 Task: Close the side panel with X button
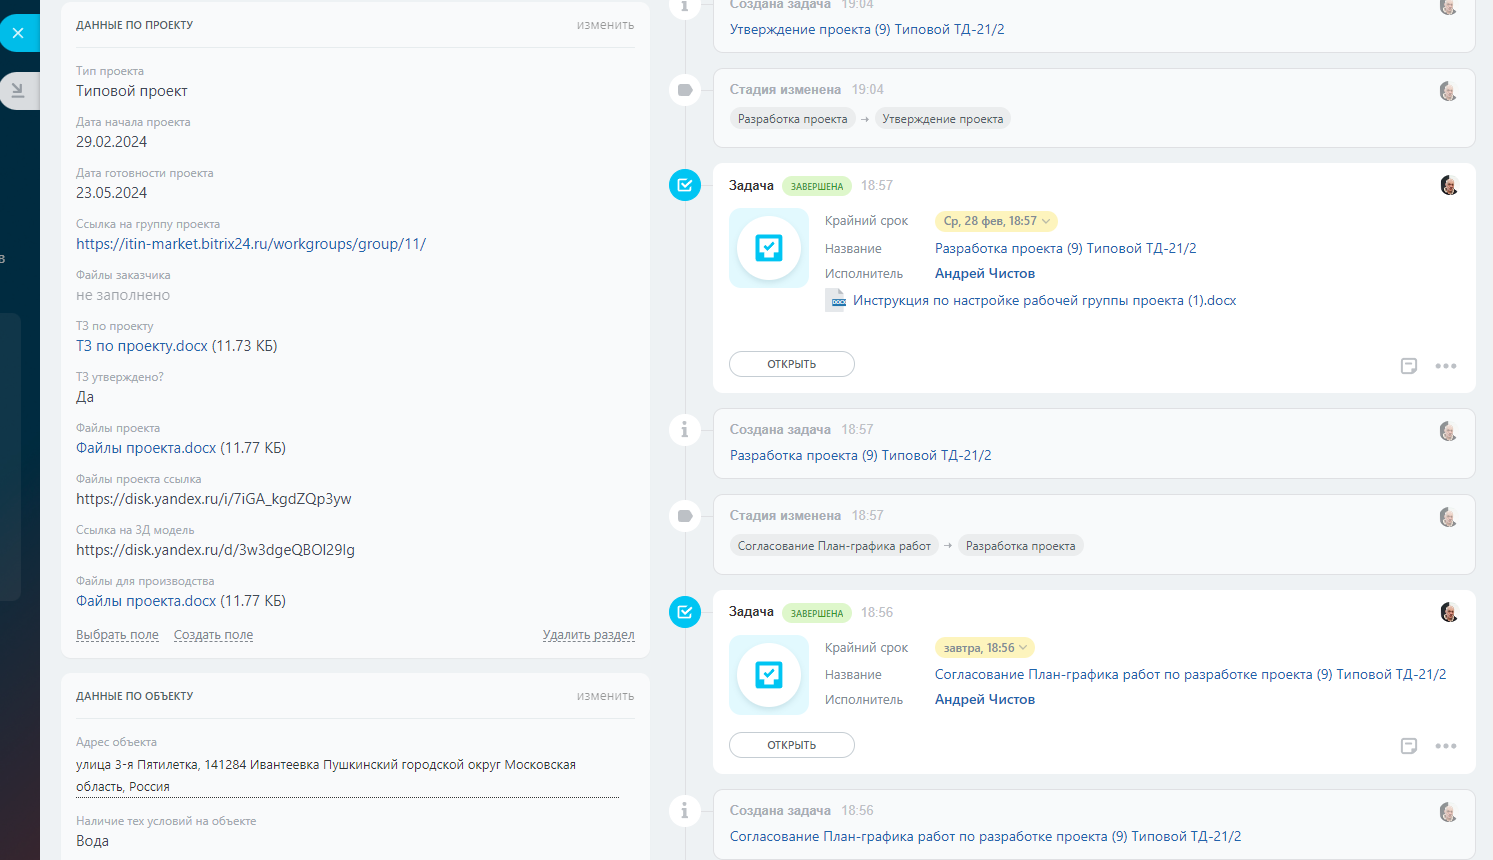pos(18,33)
